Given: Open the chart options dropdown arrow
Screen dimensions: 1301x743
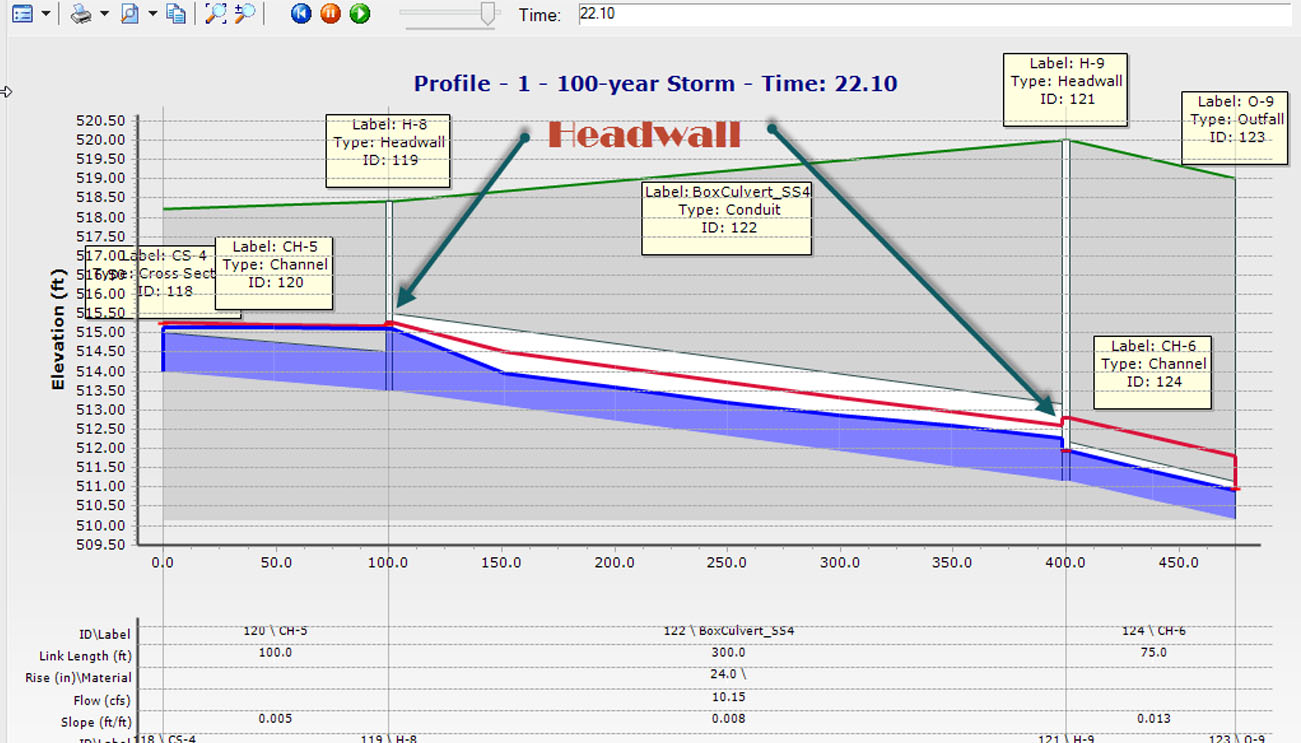Looking at the screenshot, I should pos(45,14).
